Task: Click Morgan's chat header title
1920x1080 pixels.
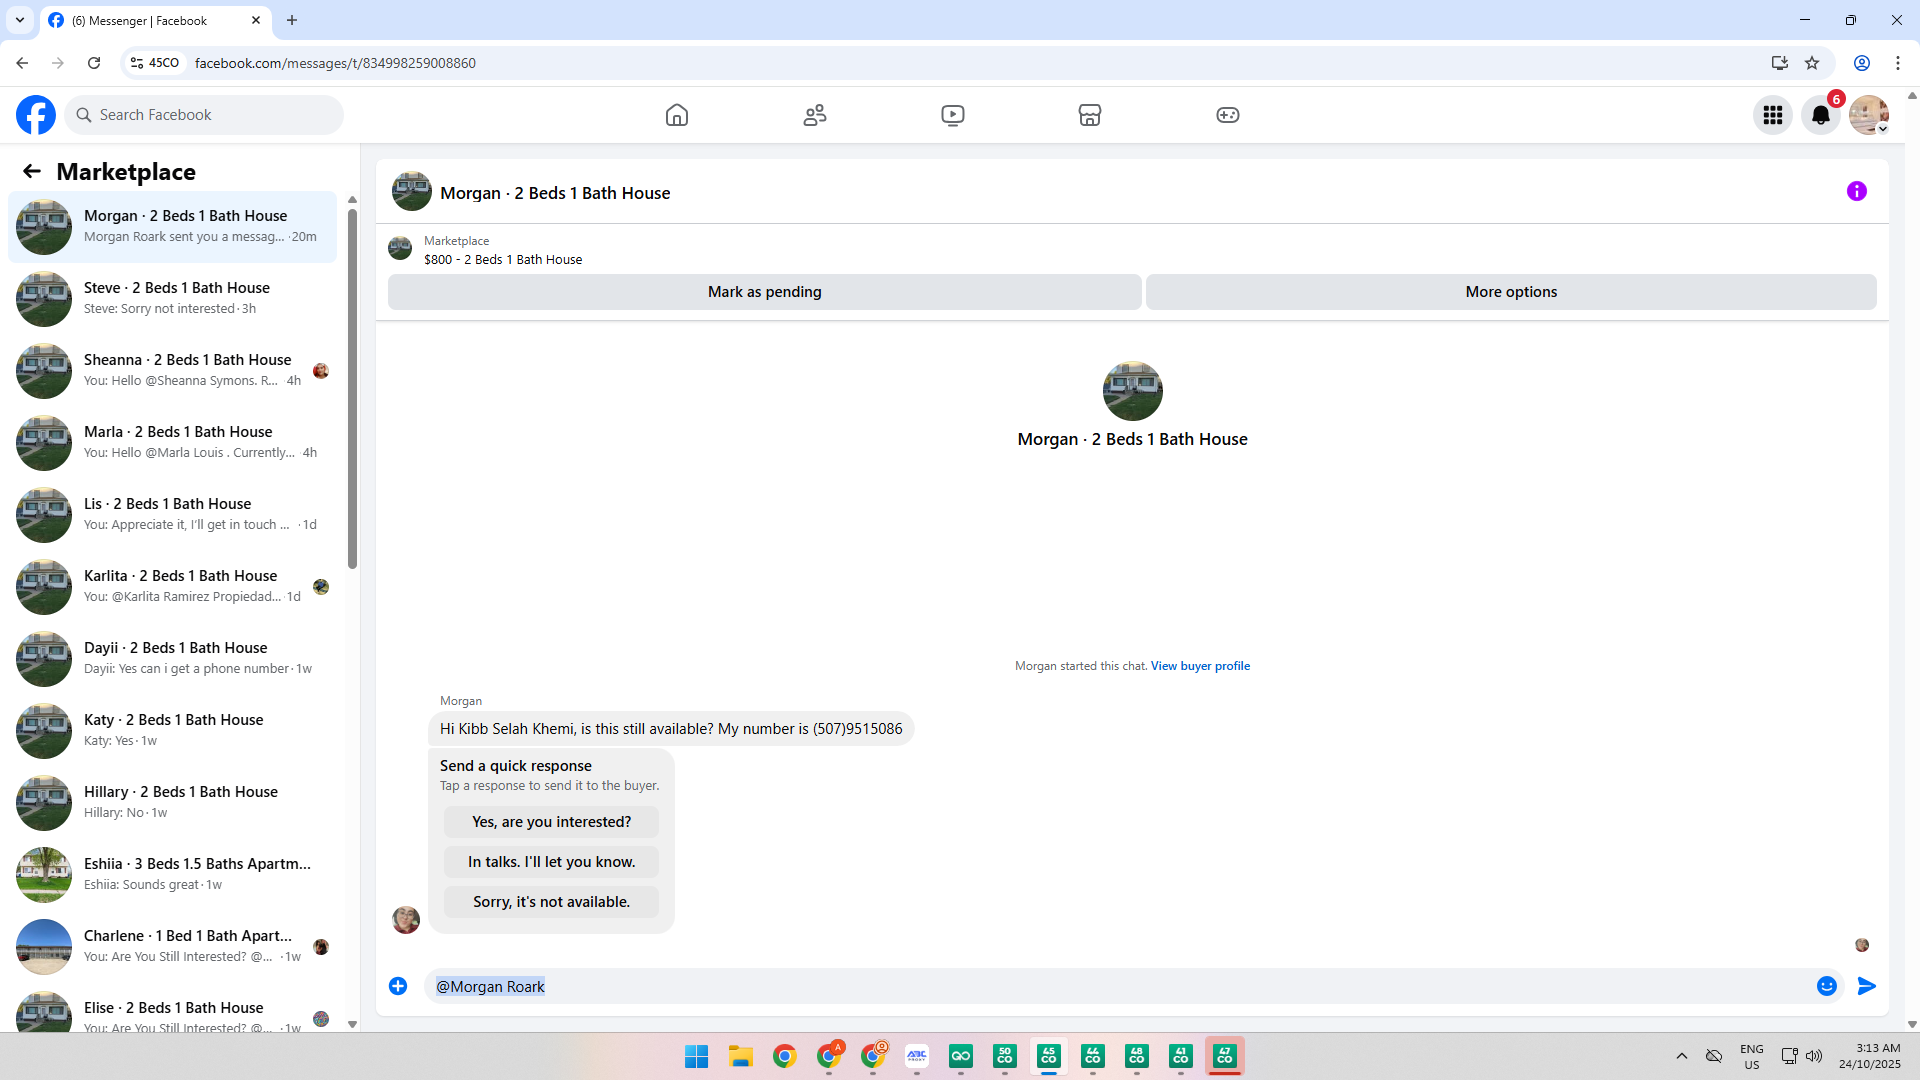Action: [x=555, y=193]
